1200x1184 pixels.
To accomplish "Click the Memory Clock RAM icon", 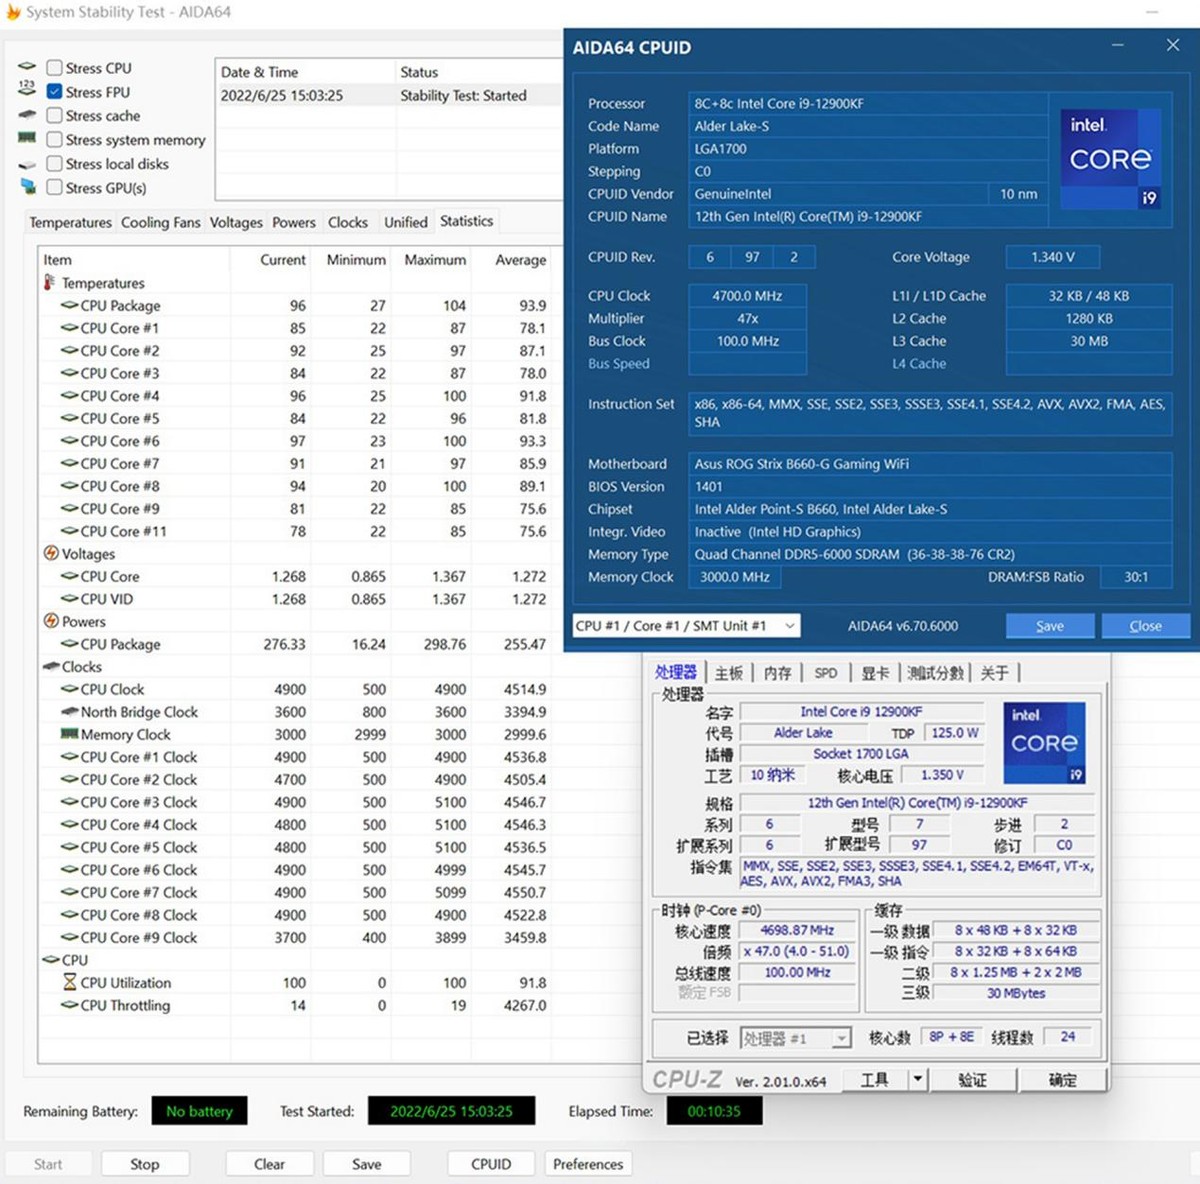I will click(69, 734).
